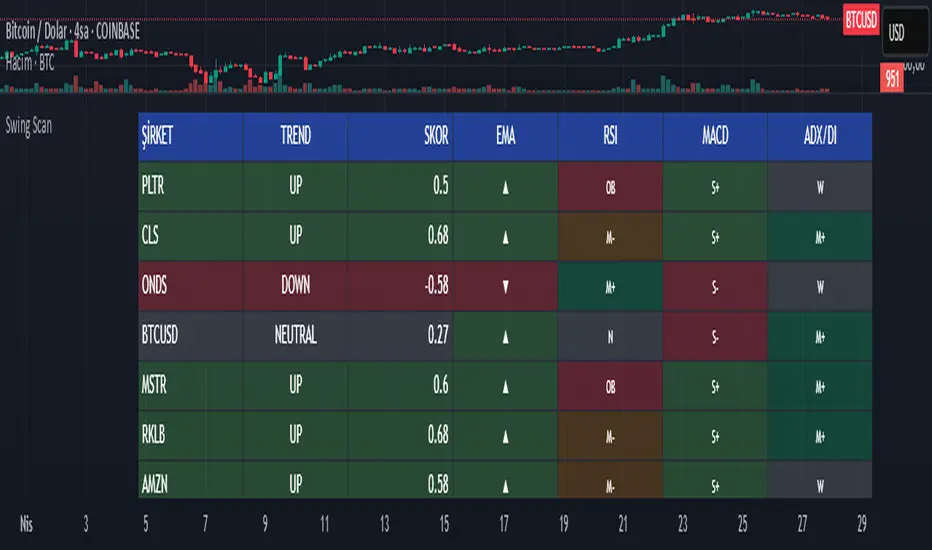This screenshot has height=550, width=932.
Task: Click date 21 on the time axis
Action: click(x=623, y=524)
